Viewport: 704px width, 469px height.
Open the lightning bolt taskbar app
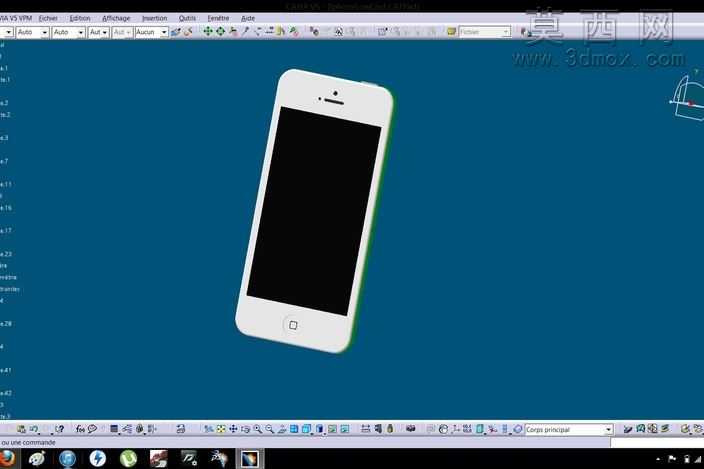97,459
